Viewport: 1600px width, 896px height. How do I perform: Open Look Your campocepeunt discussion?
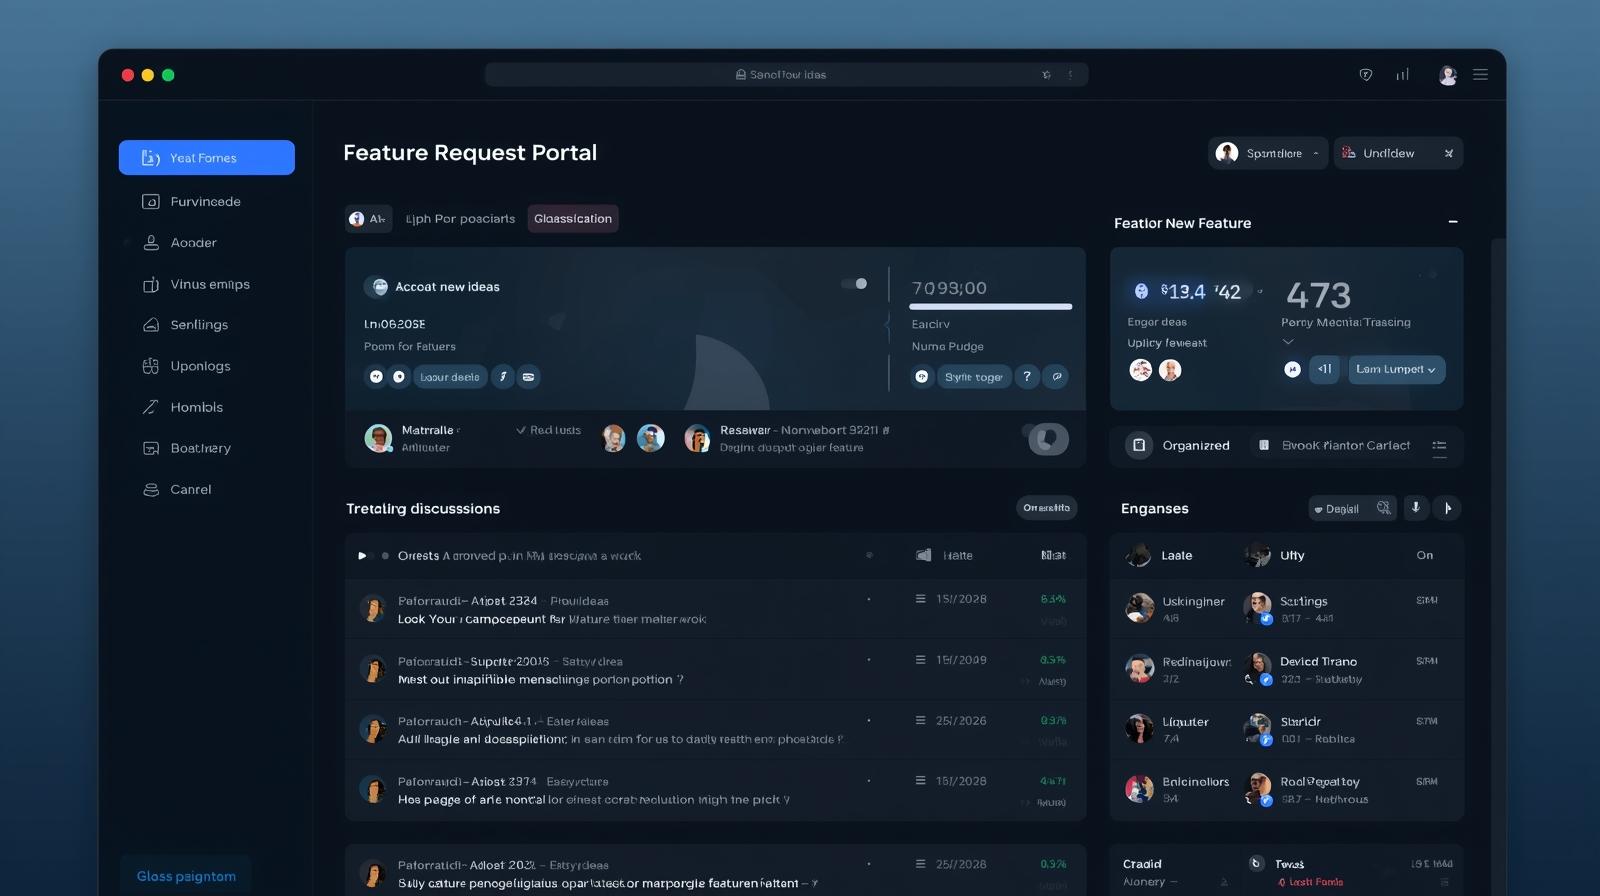[552, 620]
